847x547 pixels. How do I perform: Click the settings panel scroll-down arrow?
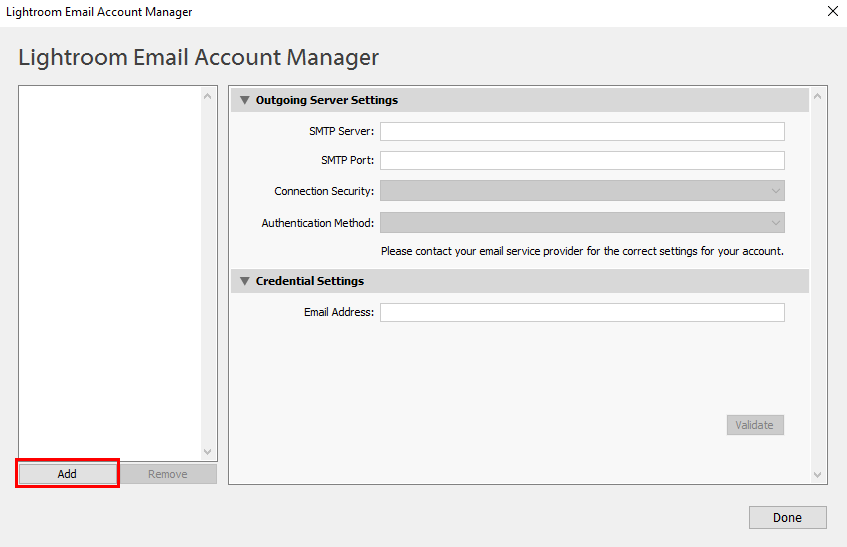tap(818, 475)
